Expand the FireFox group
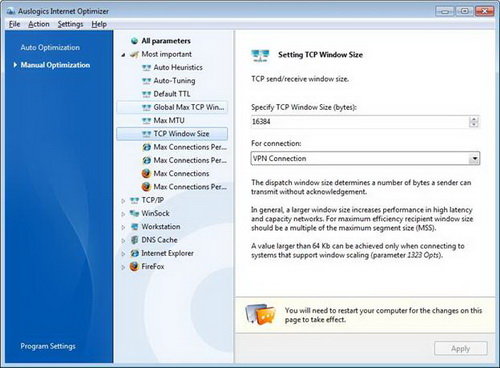The image size is (500, 368). (x=123, y=267)
